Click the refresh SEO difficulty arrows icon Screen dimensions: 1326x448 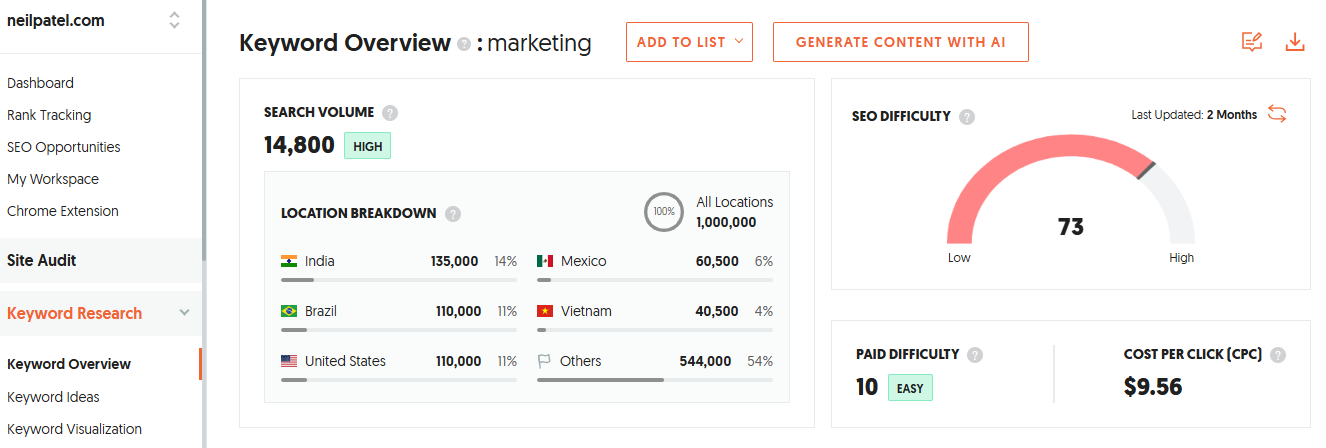click(x=1277, y=114)
